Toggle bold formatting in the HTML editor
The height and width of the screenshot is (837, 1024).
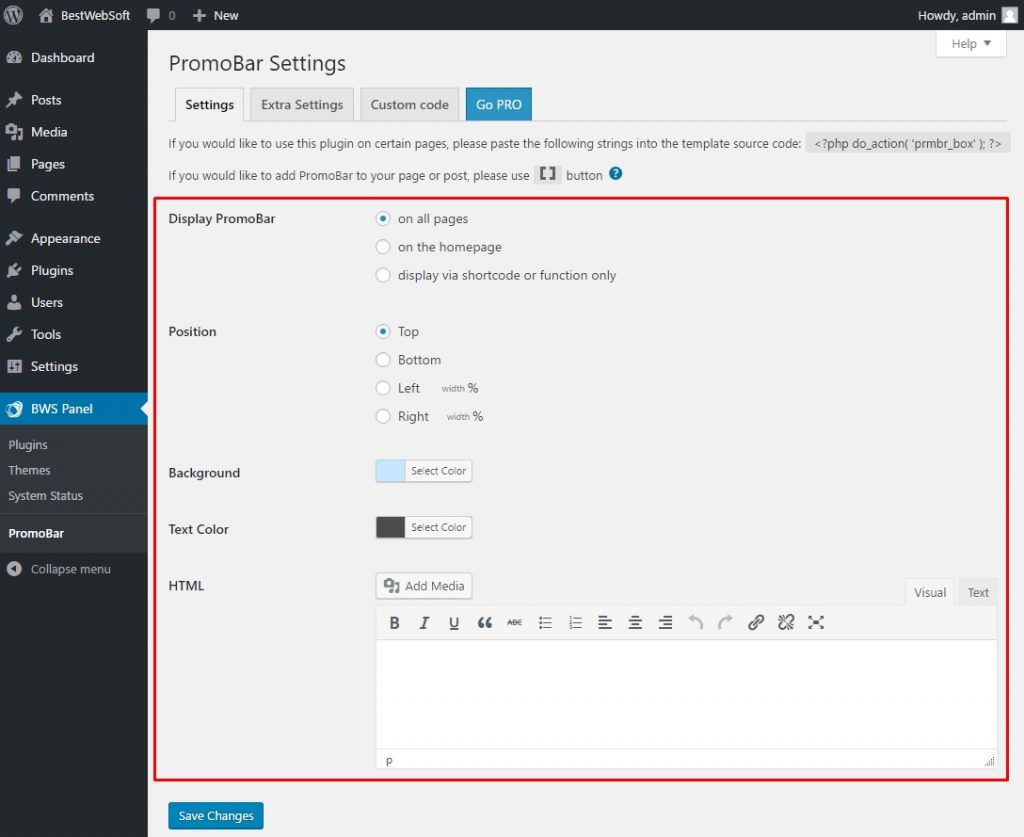pyautogui.click(x=393, y=622)
